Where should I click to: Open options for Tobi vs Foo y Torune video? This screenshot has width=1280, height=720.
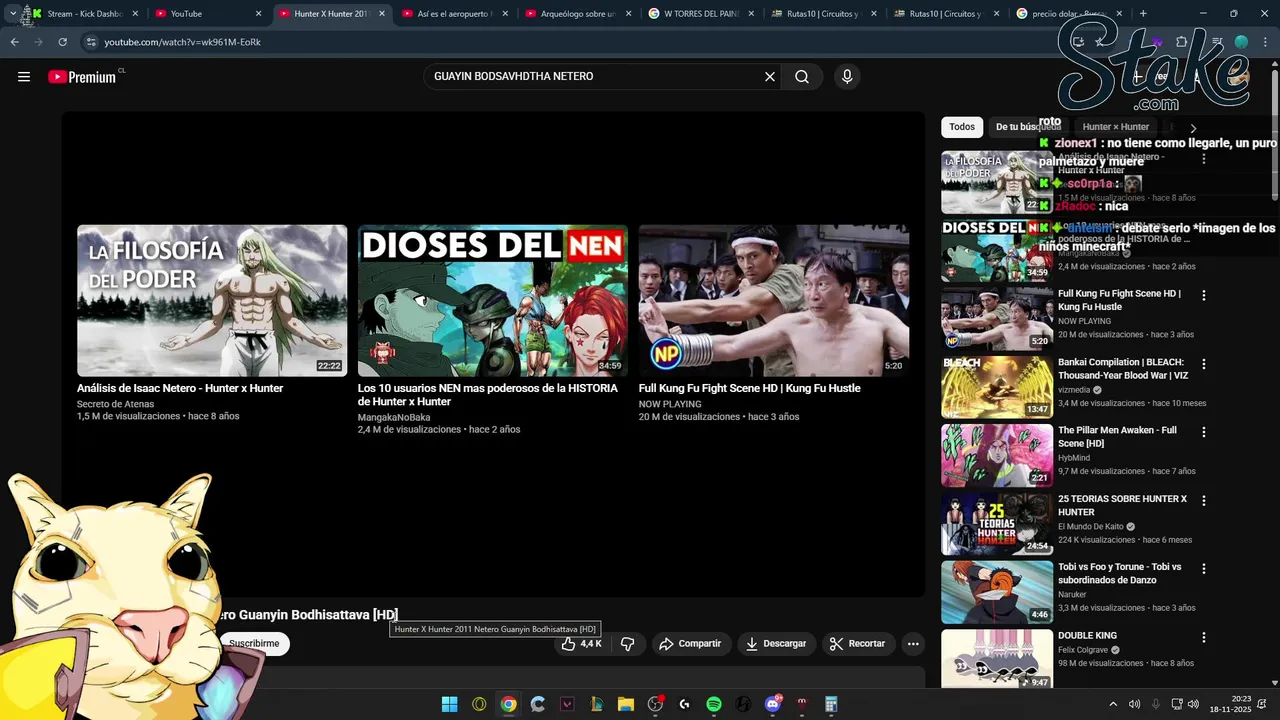pyautogui.click(x=1204, y=569)
